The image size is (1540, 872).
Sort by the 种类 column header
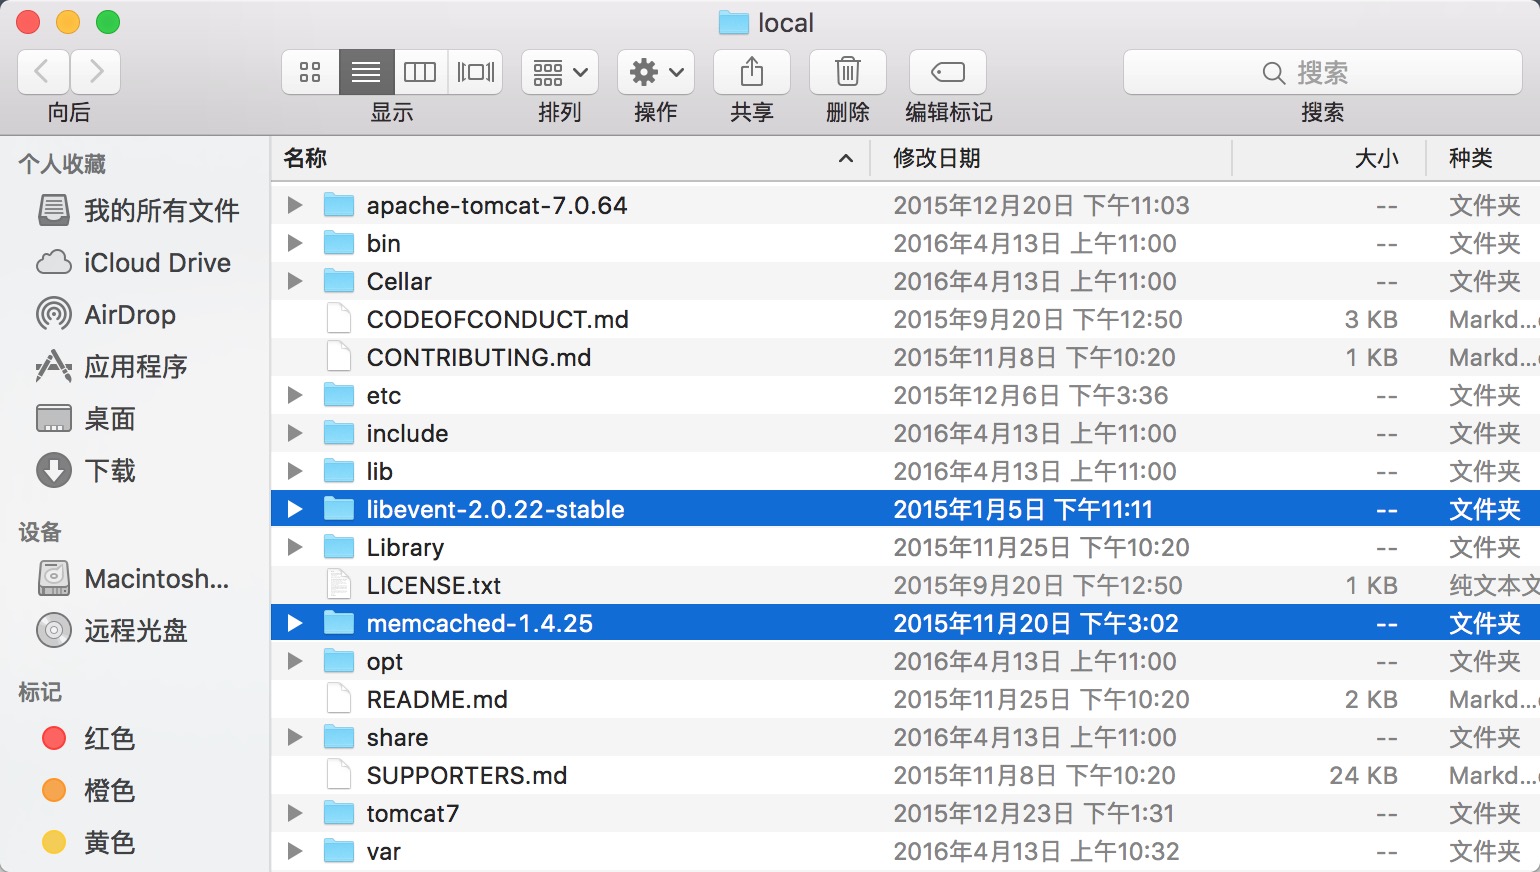point(1484,158)
